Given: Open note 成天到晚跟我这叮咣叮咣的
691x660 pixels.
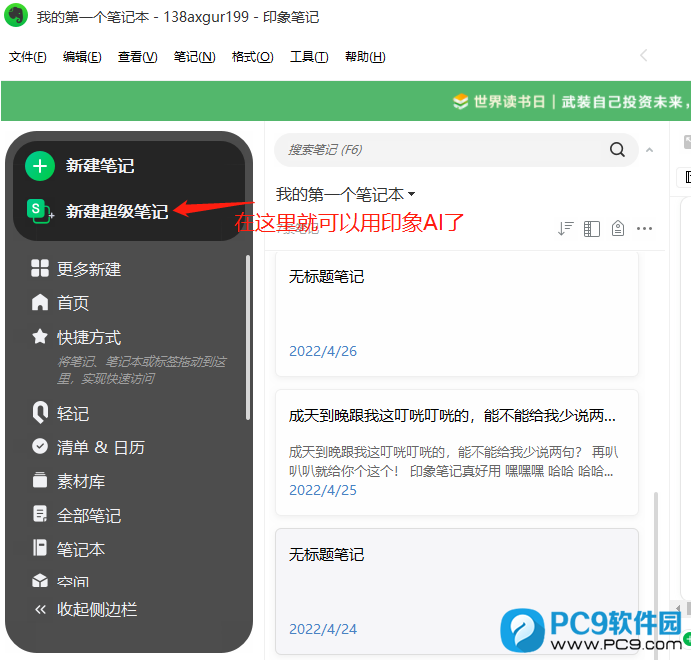Looking at the screenshot, I should [457, 452].
